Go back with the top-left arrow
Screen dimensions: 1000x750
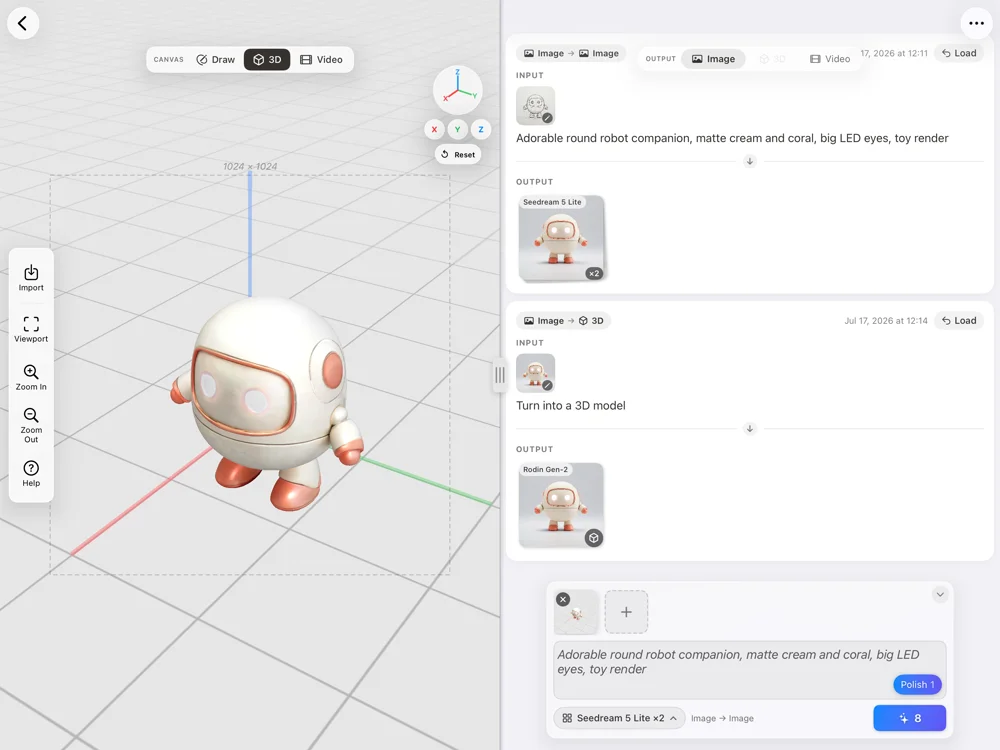tap(23, 24)
